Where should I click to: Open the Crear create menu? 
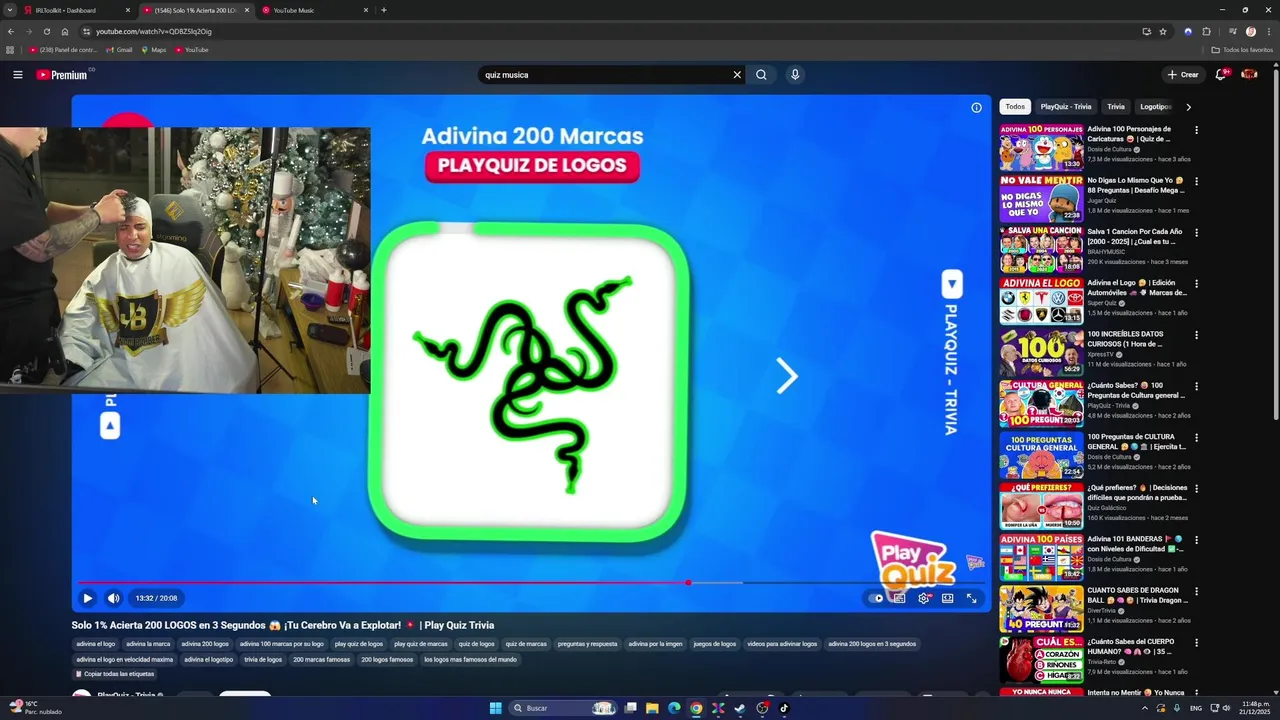pyautogui.click(x=1182, y=75)
